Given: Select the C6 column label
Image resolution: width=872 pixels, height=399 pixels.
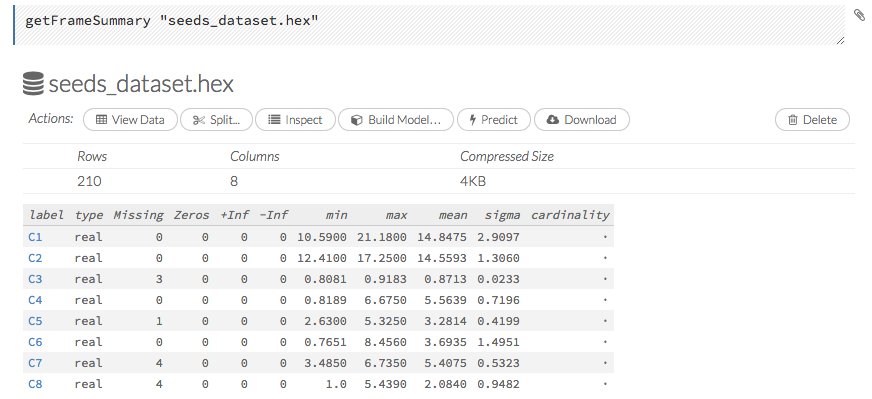Looking at the screenshot, I should click(35, 342).
